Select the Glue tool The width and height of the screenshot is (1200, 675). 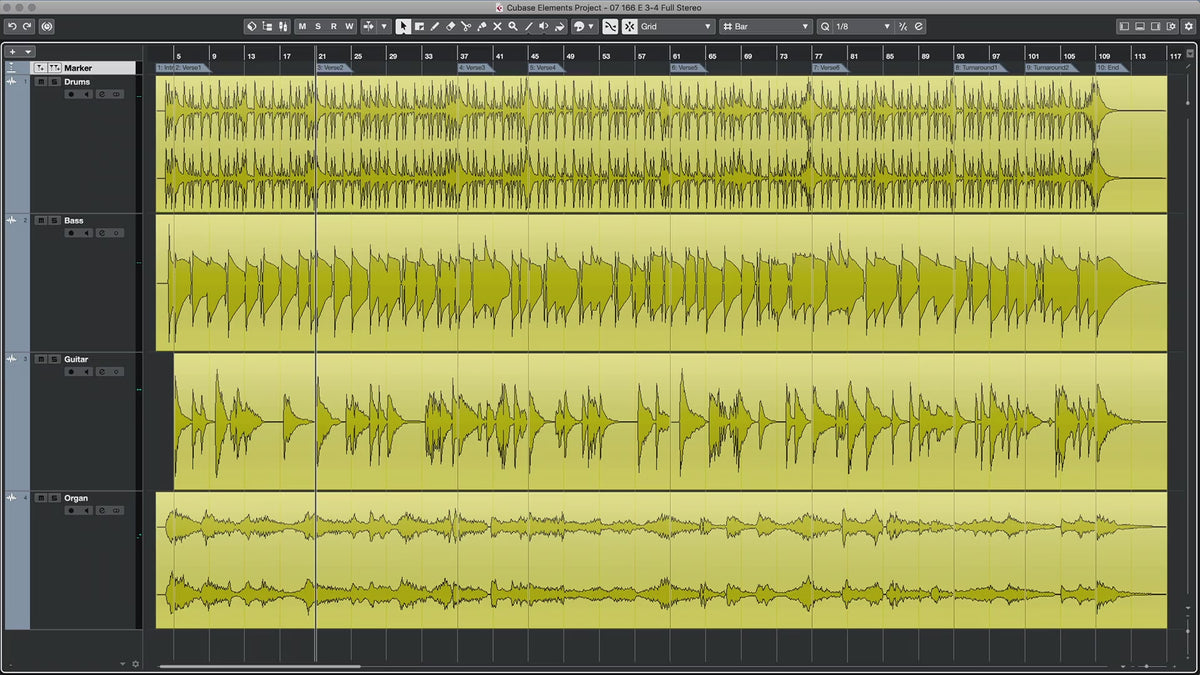coord(482,26)
